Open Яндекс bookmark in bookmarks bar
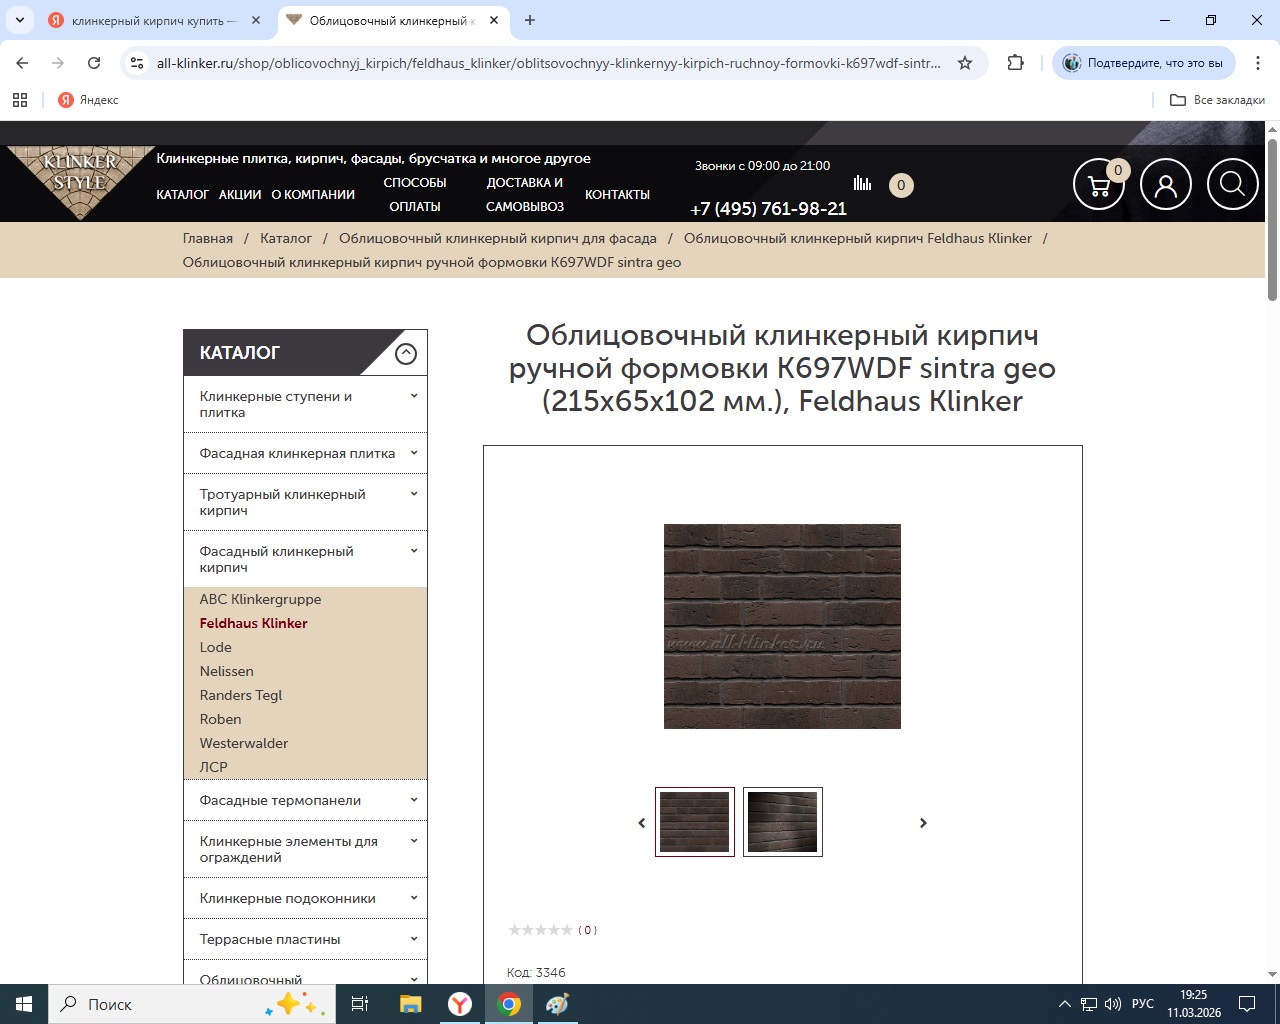1280x1024 pixels. point(88,100)
